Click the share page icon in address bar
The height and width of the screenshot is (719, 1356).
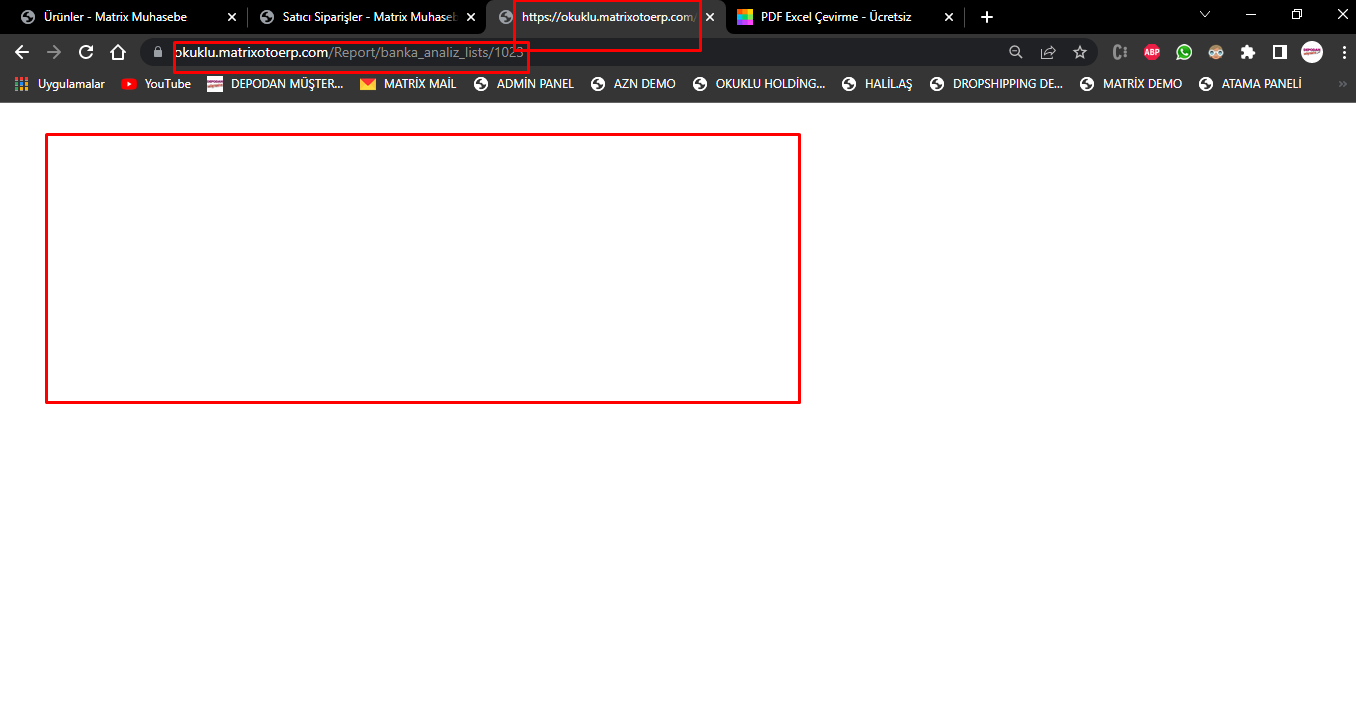[1047, 52]
